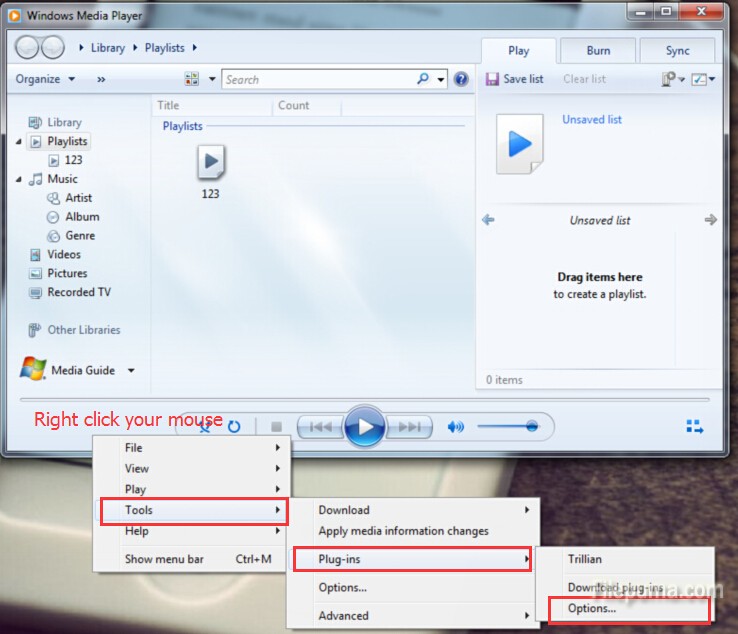Expand the Organize dropdown
Screen dimensions: 738x634
click(45, 79)
